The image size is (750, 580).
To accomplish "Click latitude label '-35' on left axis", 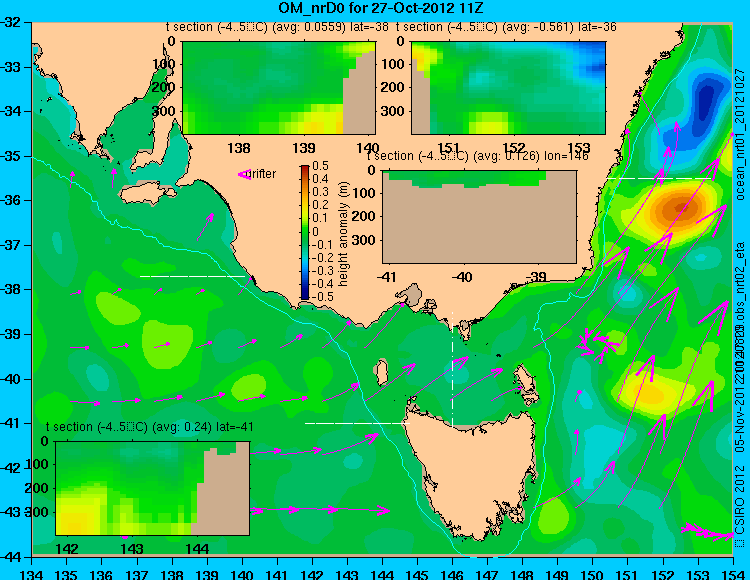I will point(11,156).
